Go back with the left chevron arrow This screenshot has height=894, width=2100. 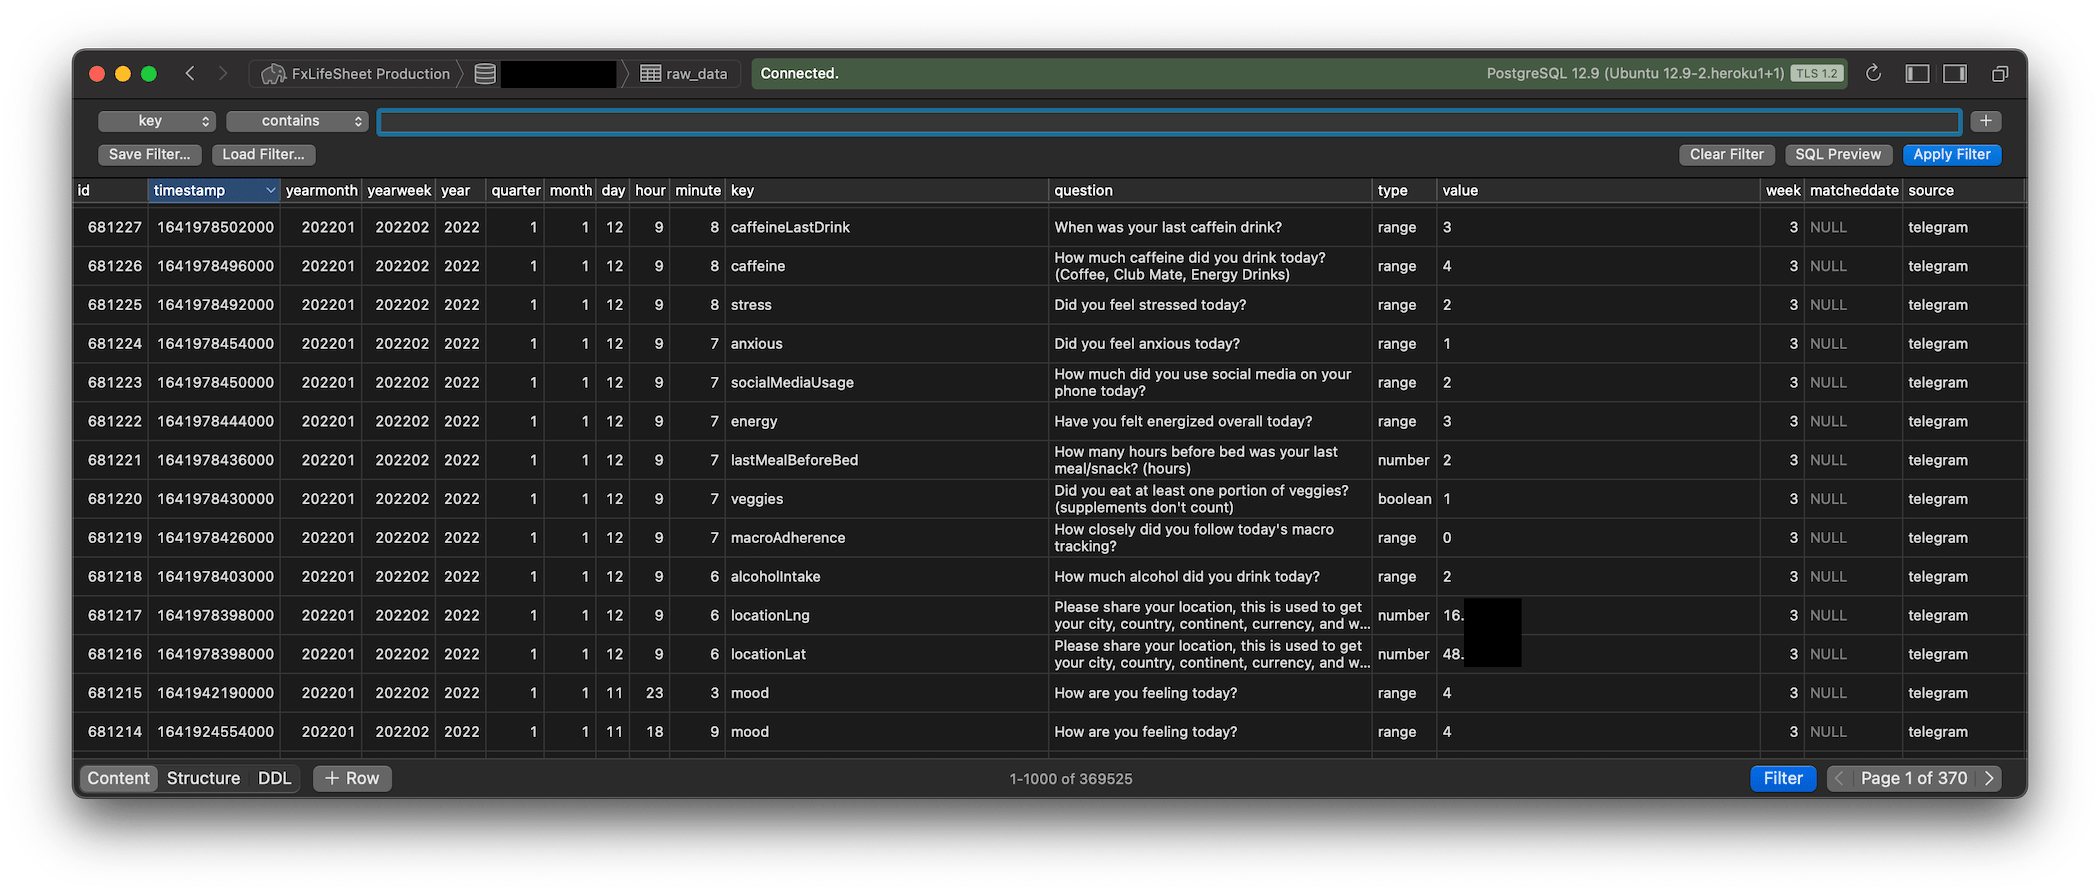190,73
